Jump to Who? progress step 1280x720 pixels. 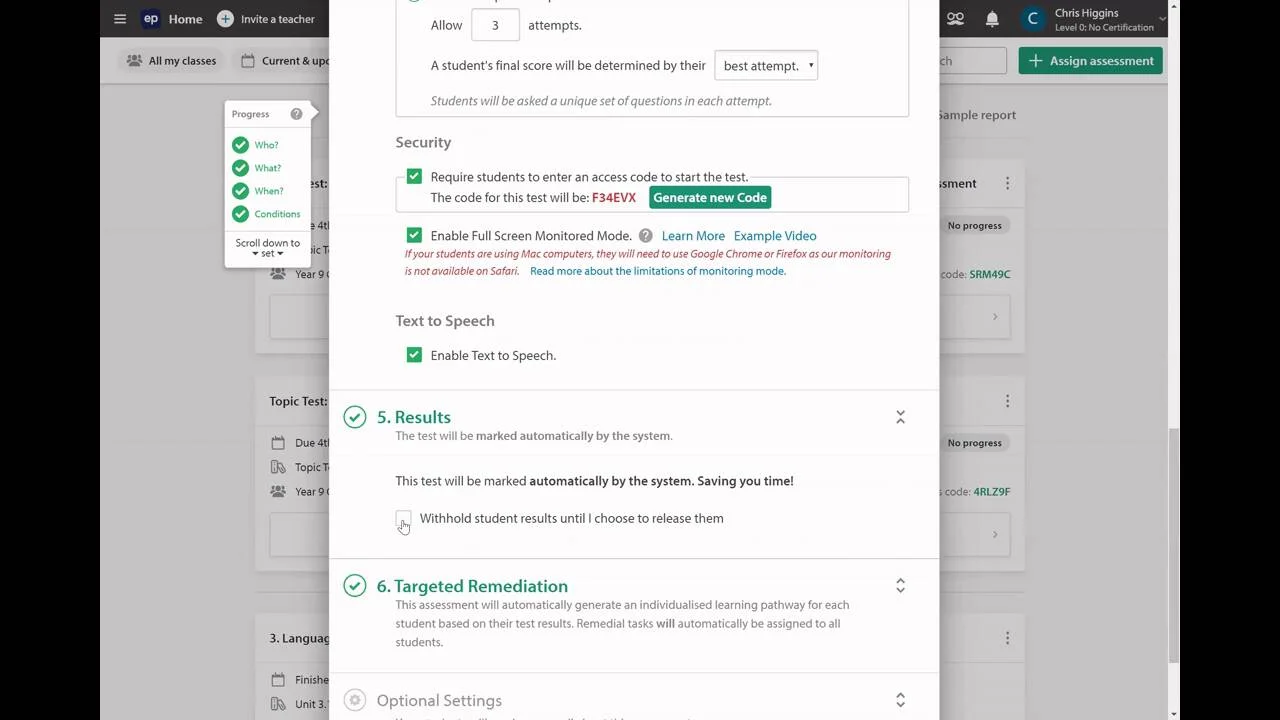266,145
